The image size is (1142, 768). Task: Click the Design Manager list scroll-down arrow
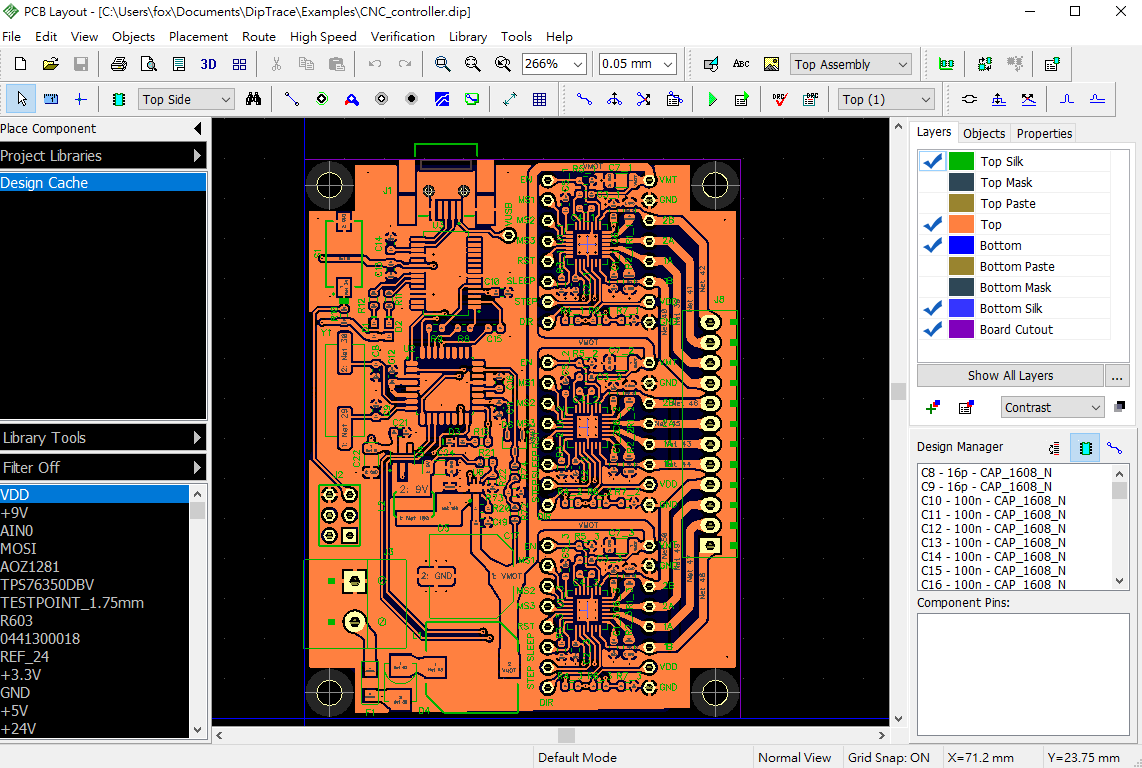pyautogui.click(x=1119, y=581)
